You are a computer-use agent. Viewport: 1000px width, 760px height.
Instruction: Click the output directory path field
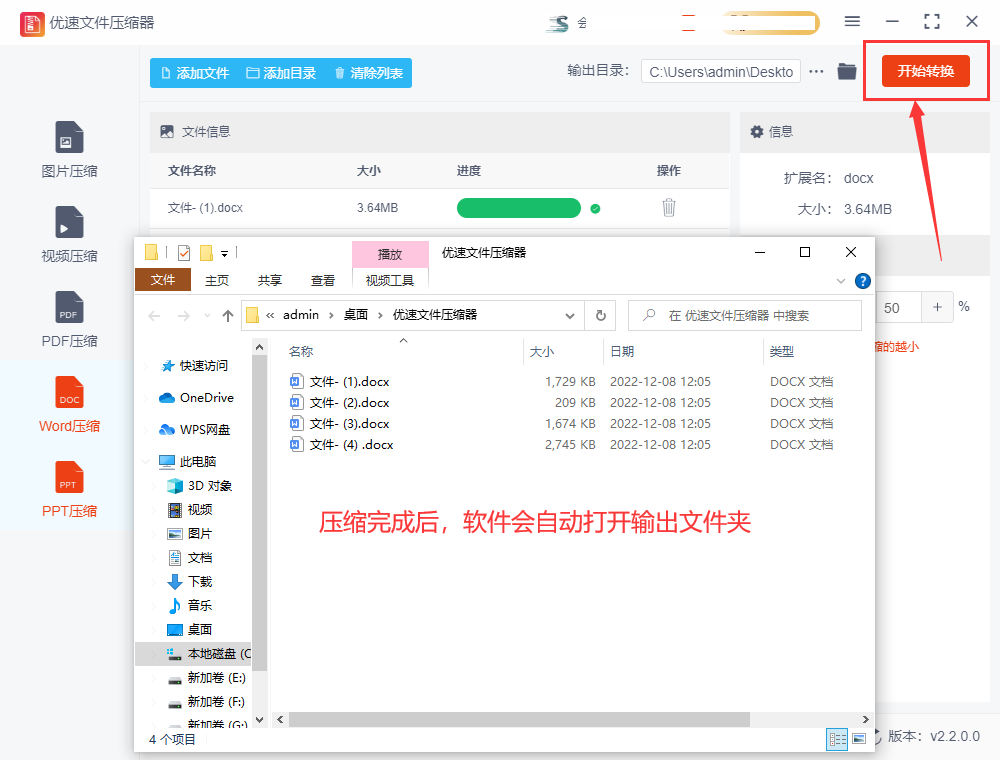pyautogui.click(x=721, y=72)
